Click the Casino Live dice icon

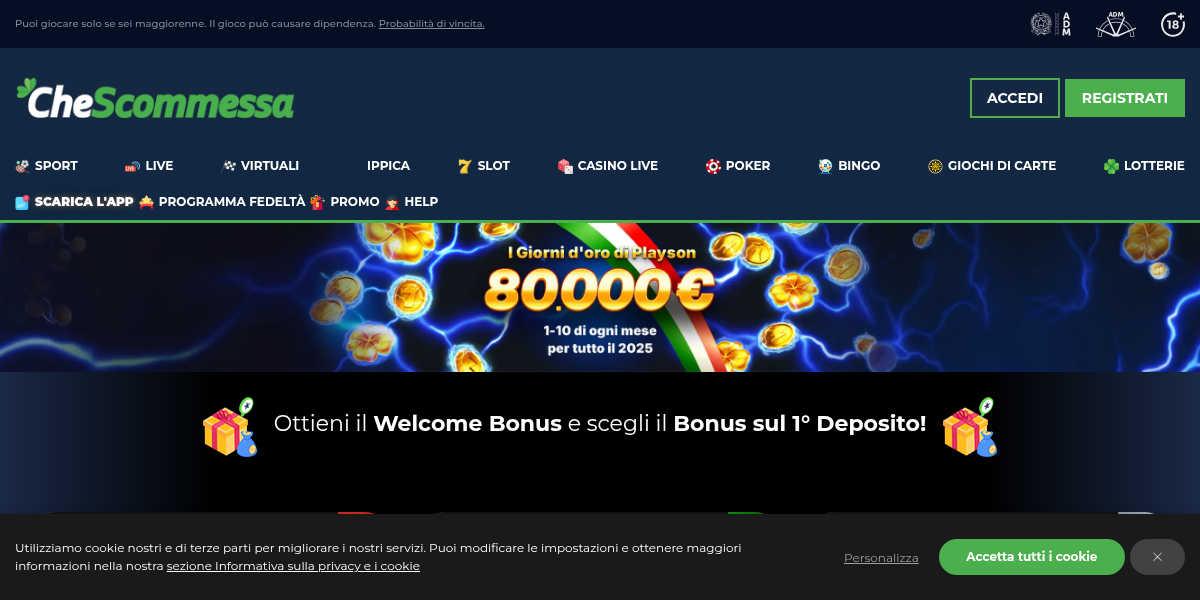pyautogui.click(x=565, y=166)
